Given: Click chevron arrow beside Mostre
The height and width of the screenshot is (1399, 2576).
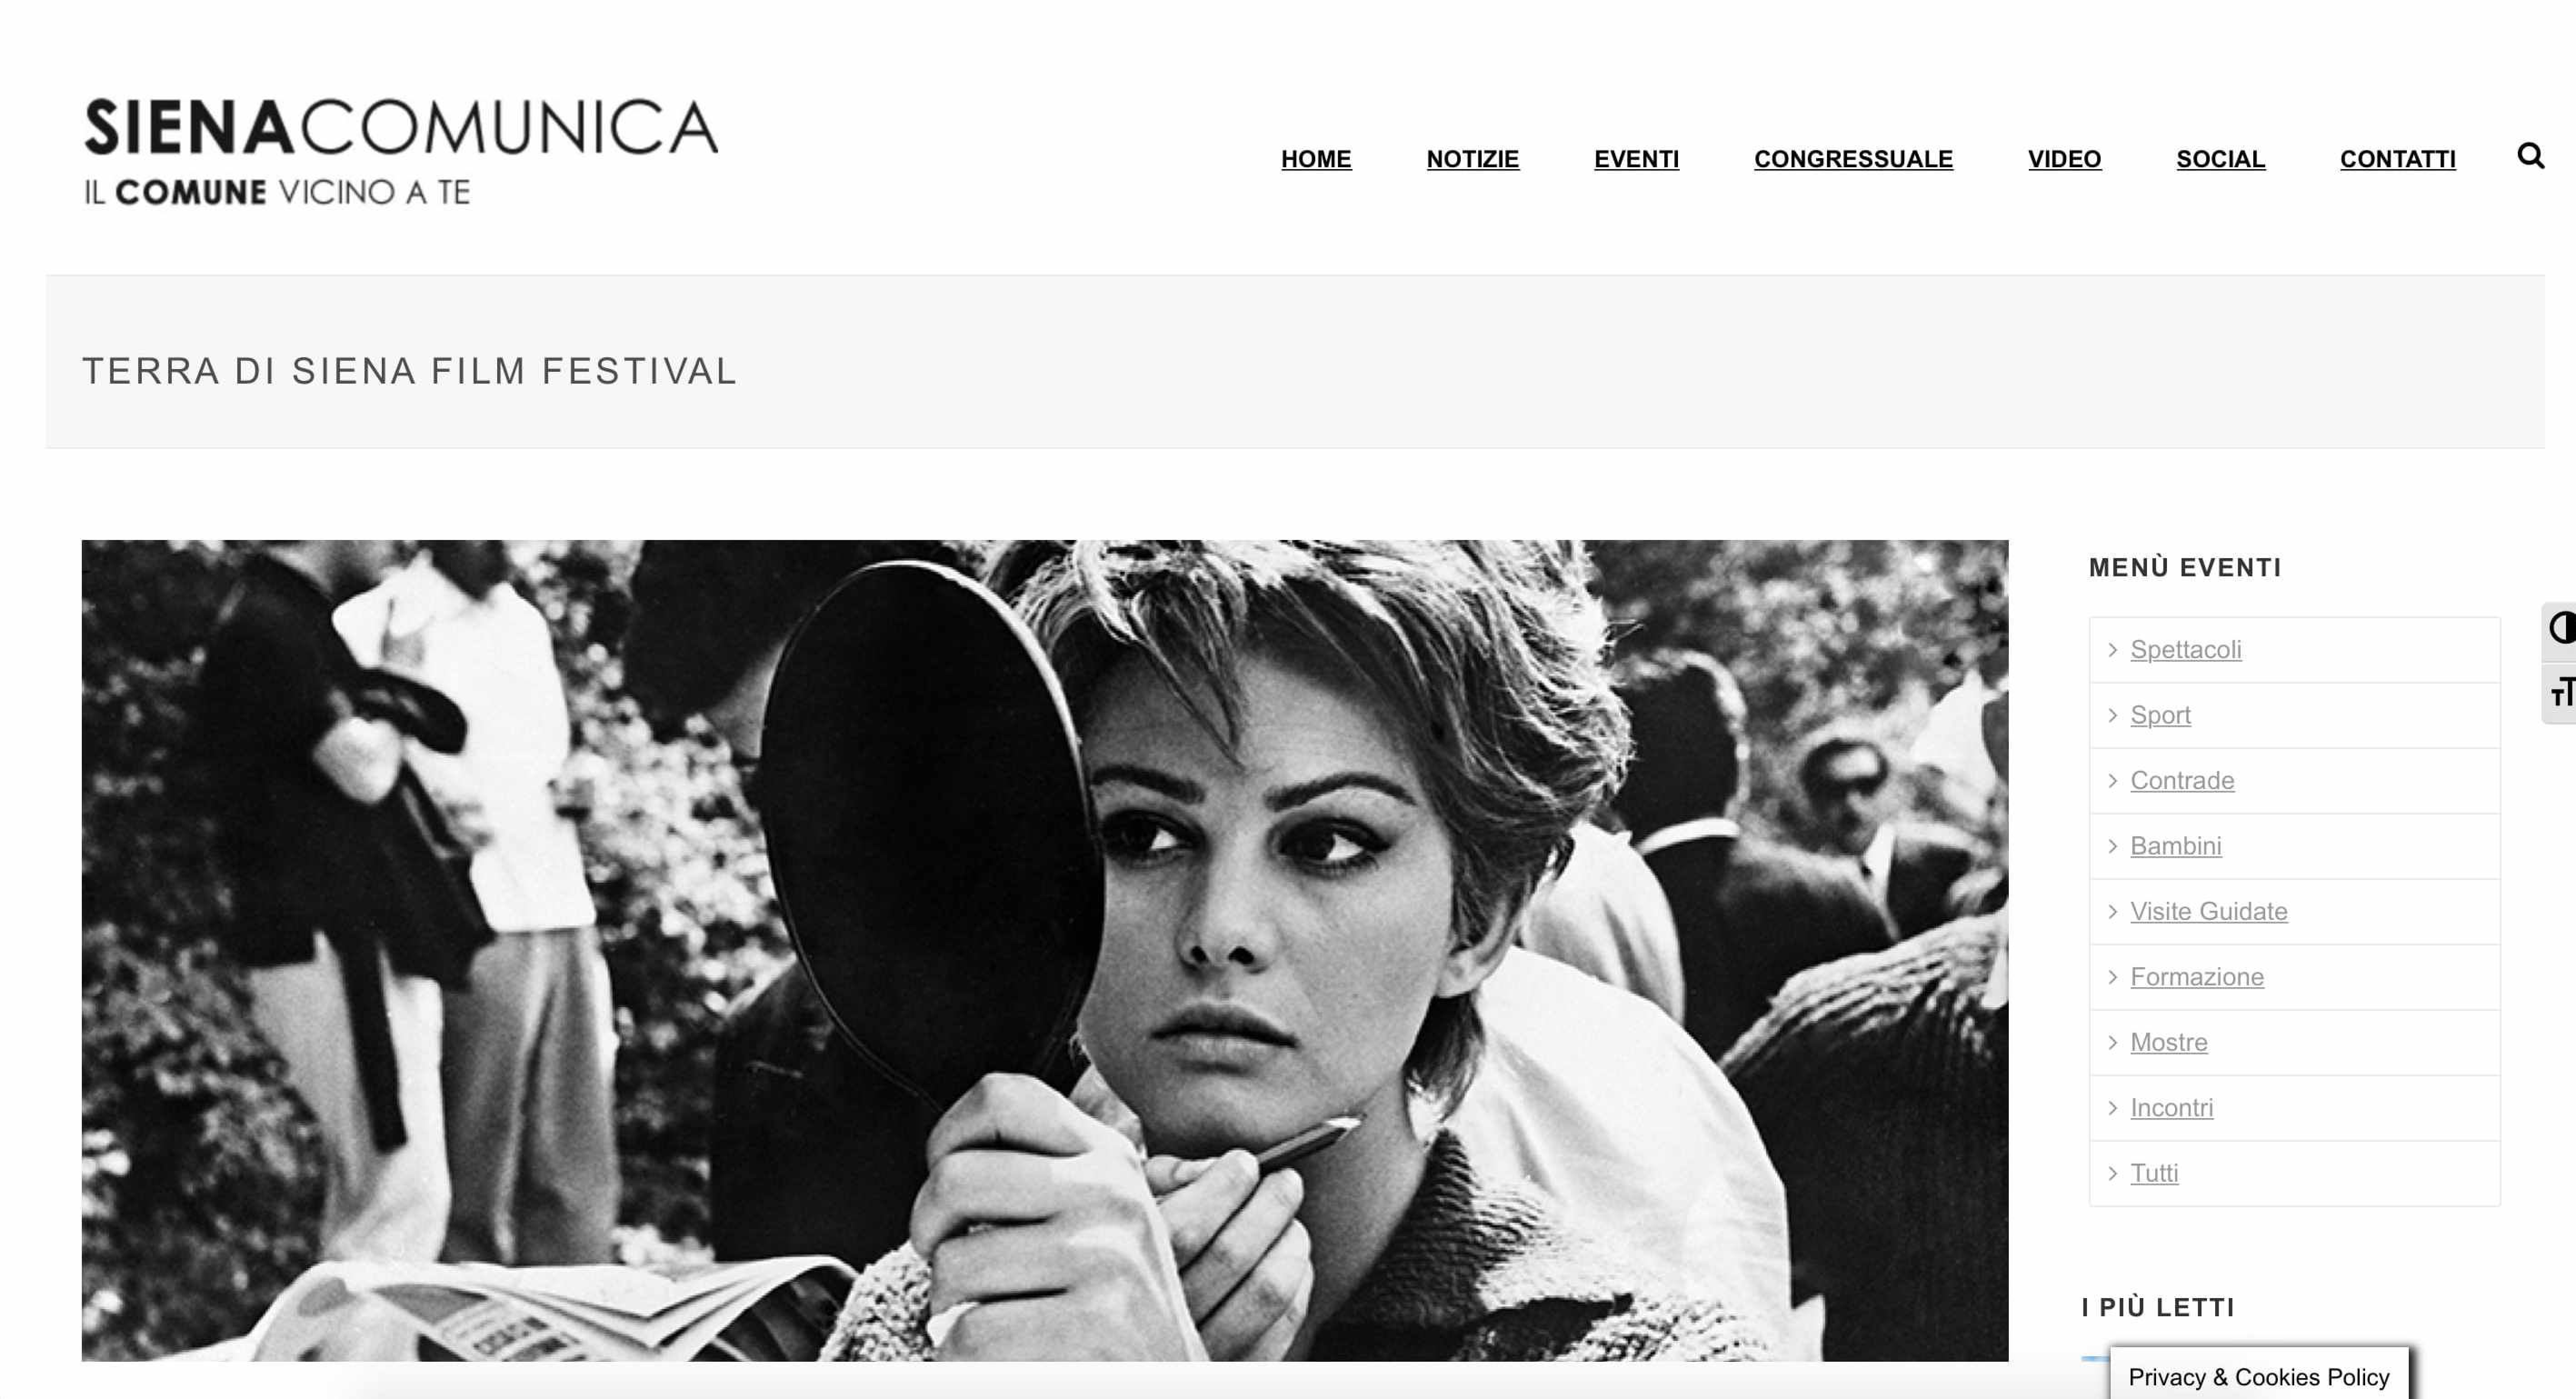Looking at the screenshot, I should (x=2112, y=1042).
